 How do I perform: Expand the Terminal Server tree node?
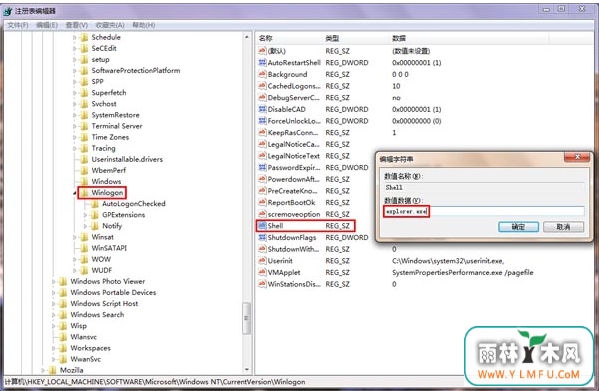tap(74, 126)
